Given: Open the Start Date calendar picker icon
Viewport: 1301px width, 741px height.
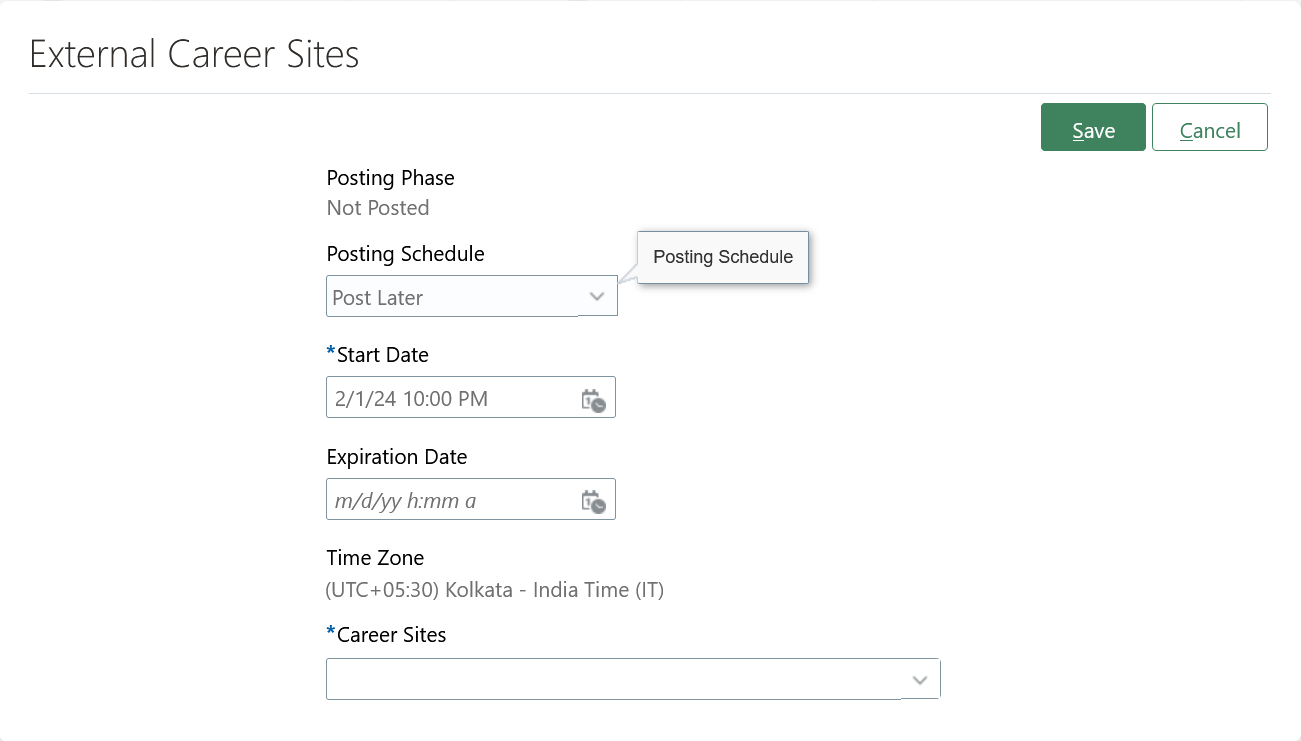Looking at the screenshot, I should [594, 400].
